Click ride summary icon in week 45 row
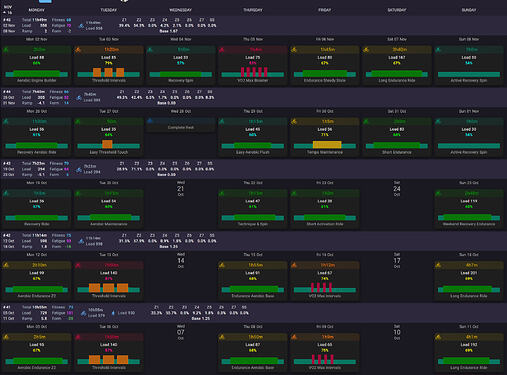Image resolution: width=507 pixels, height=375 pixels. 81,26
